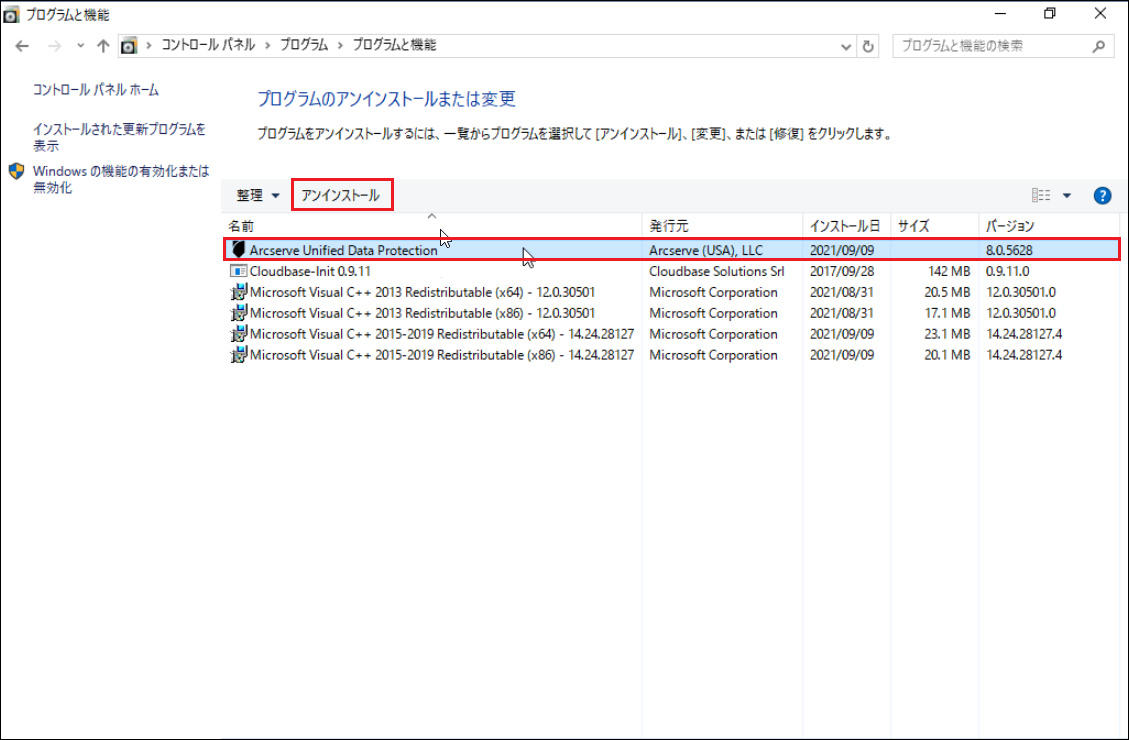Open help with question mark icon
The image size is (1129, 740).
pyautogui.click(x=1102, y=196)
